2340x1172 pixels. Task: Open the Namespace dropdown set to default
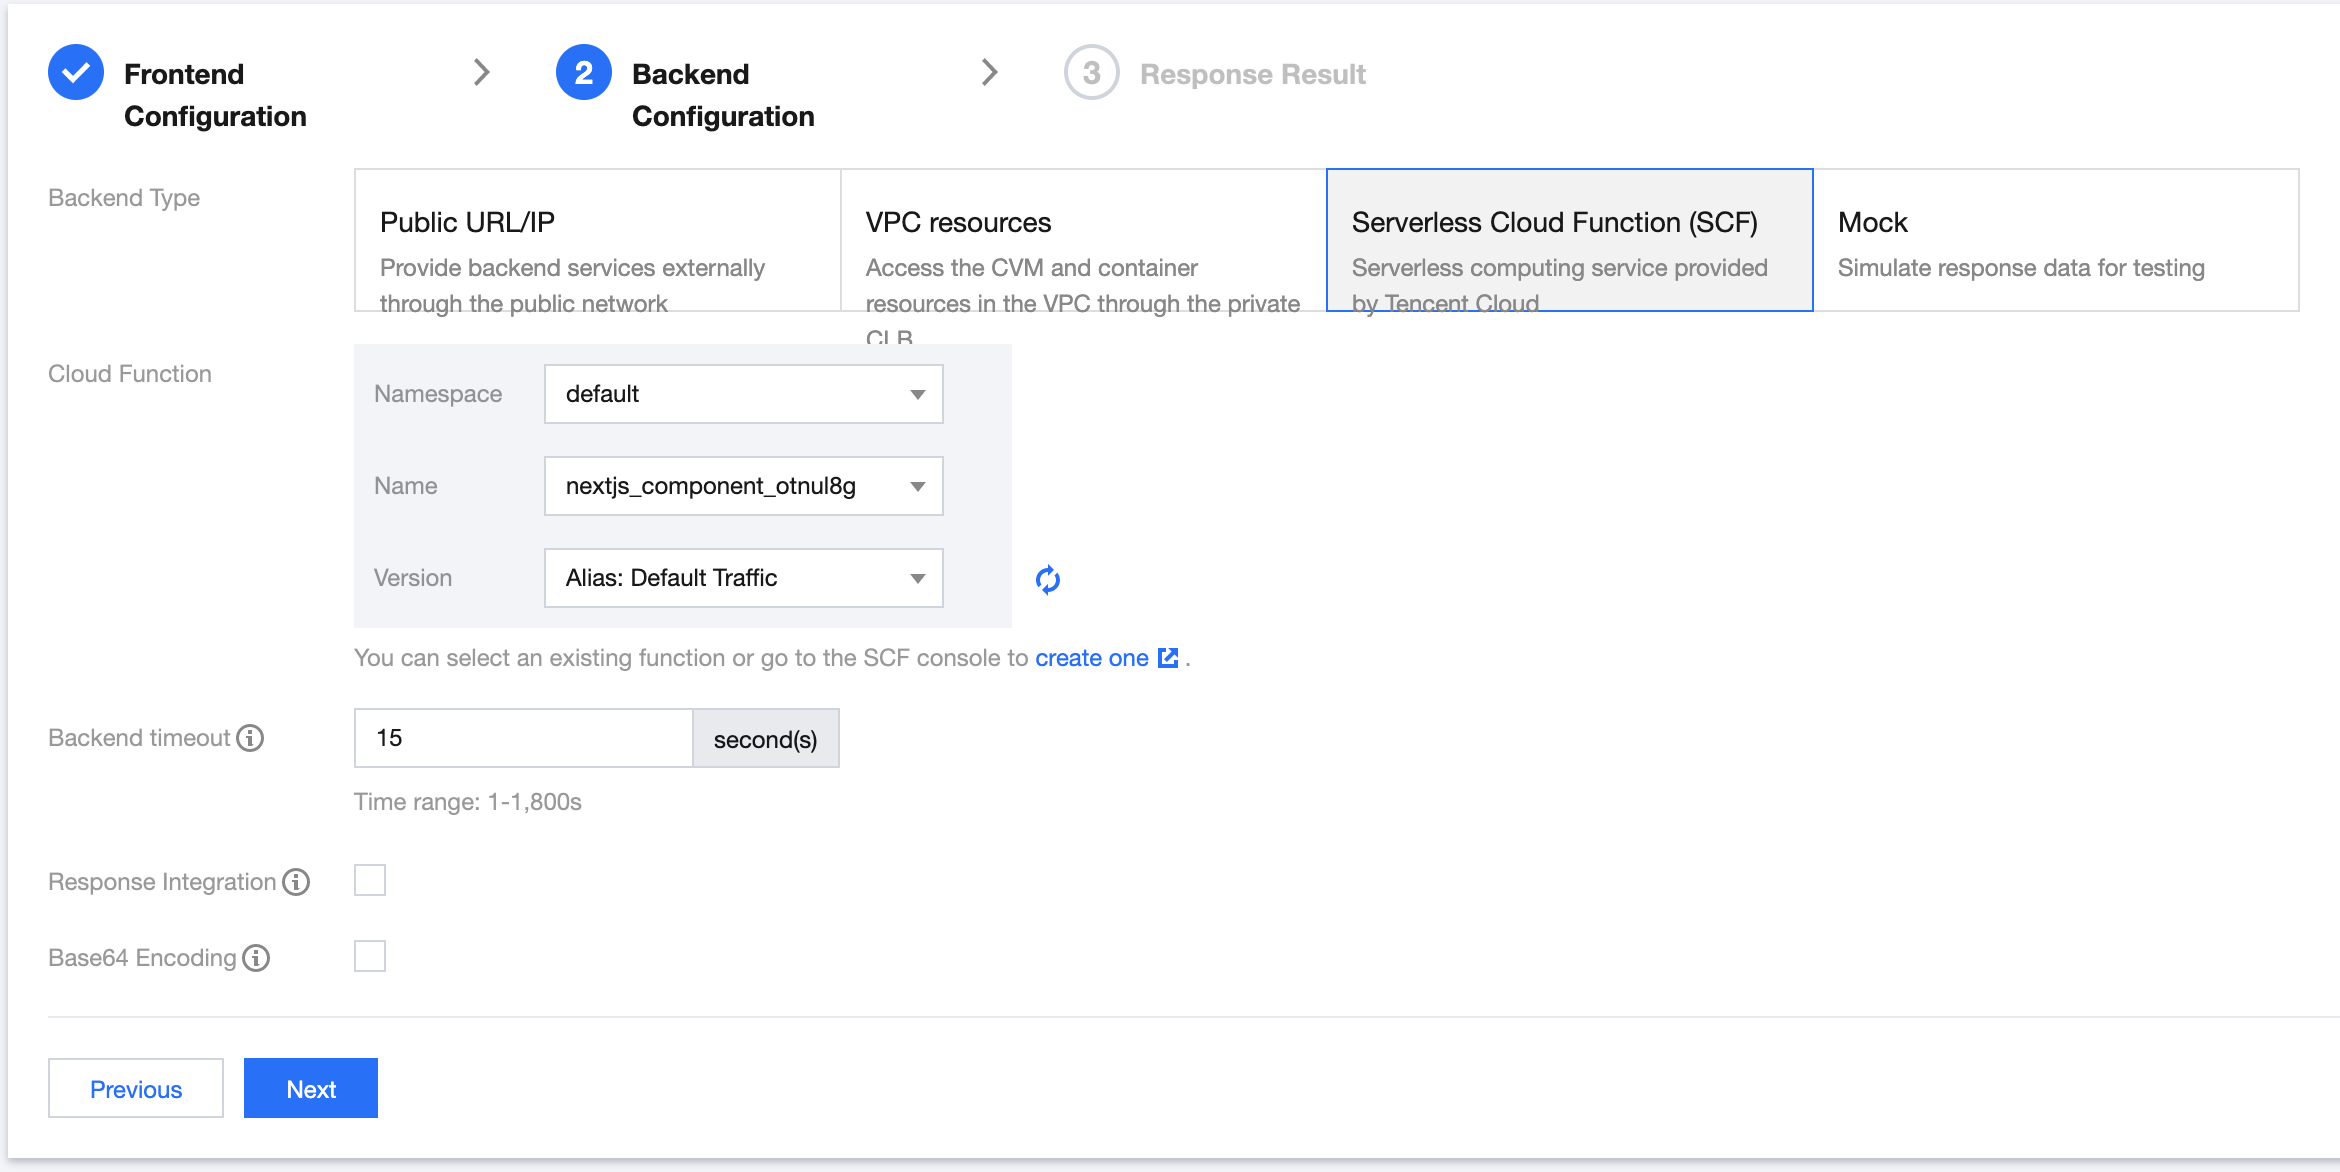pyautogui.click(x=743, y=394)
